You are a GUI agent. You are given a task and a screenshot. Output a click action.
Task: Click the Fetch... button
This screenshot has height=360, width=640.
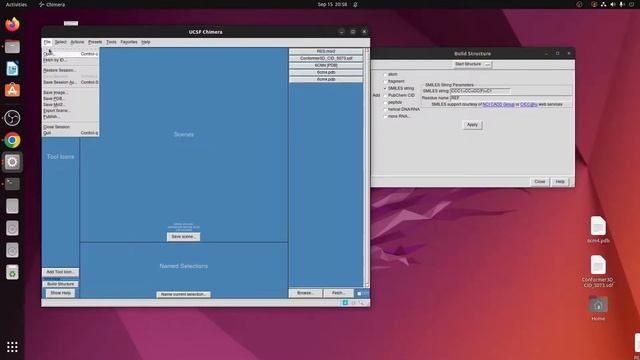[x=338, y=293]
